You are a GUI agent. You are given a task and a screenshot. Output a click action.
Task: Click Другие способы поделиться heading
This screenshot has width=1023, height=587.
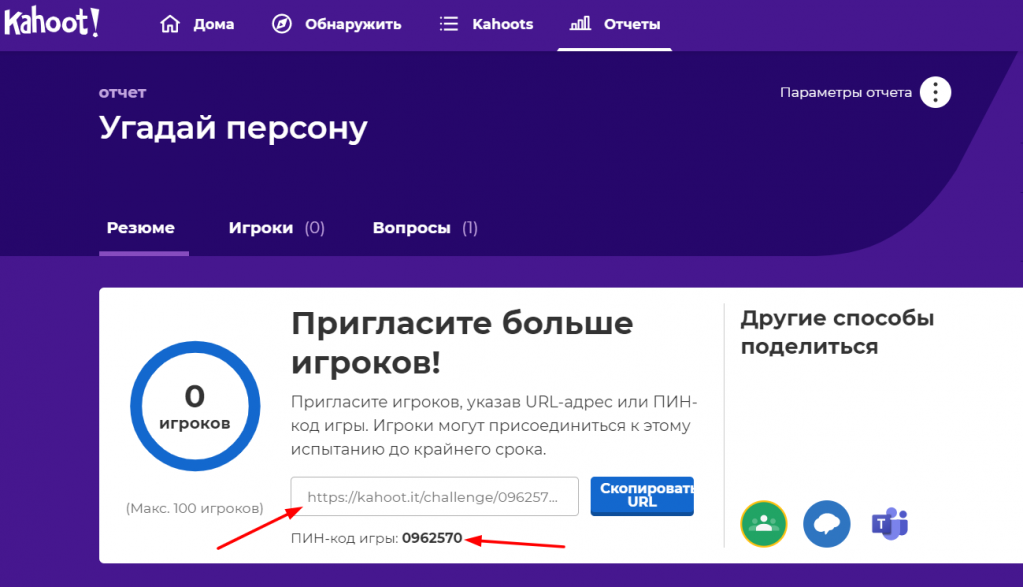(837, 332)
